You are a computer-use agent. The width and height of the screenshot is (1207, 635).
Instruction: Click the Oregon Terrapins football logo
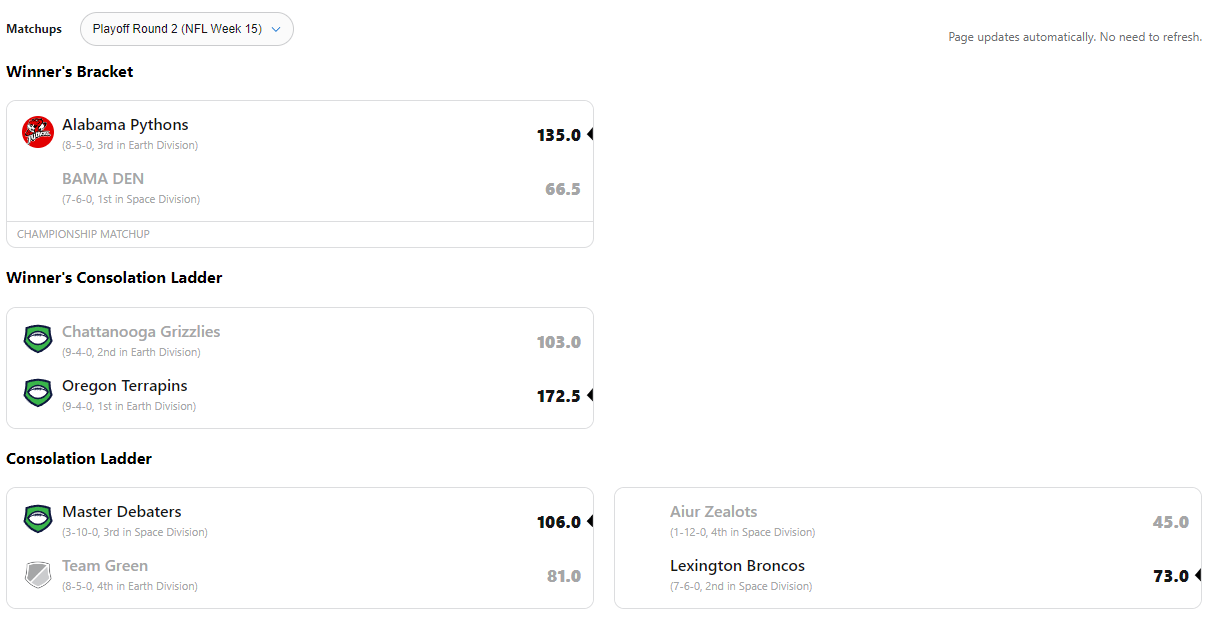tap(38, 393)
